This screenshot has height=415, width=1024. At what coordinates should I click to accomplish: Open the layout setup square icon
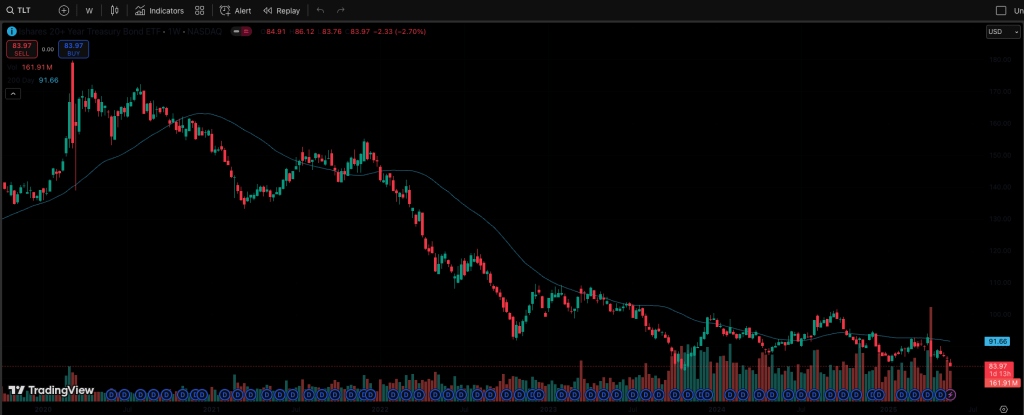click(x=1002, y=10)
